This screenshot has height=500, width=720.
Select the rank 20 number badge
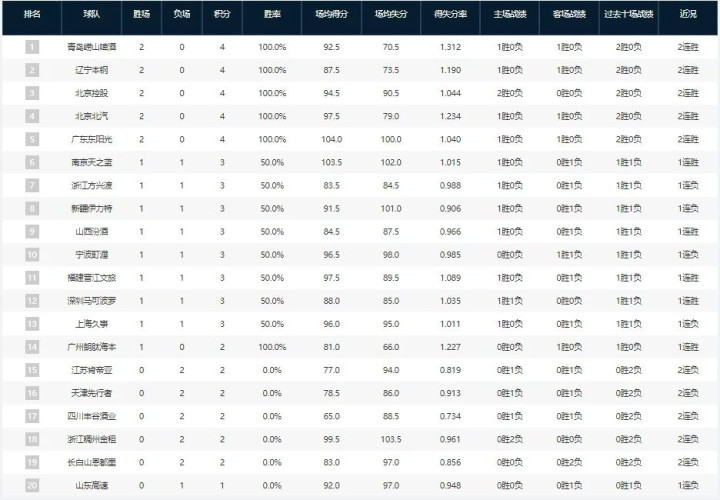coord(32,484)
